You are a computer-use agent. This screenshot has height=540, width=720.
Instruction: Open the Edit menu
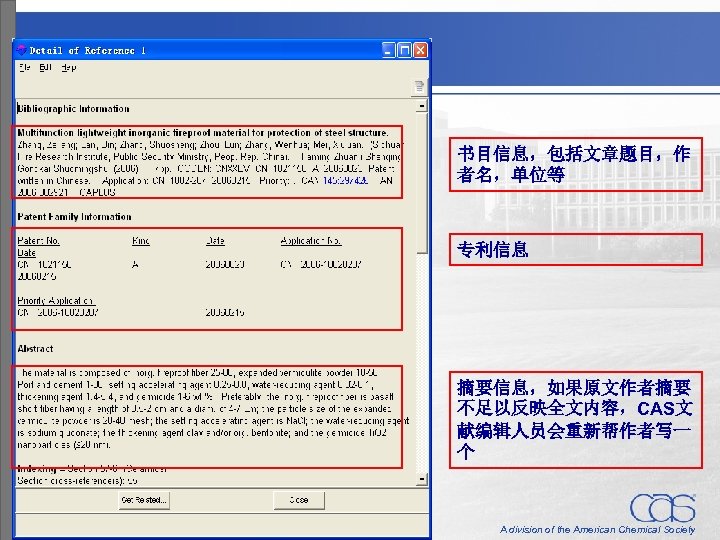tap(45, 68)
